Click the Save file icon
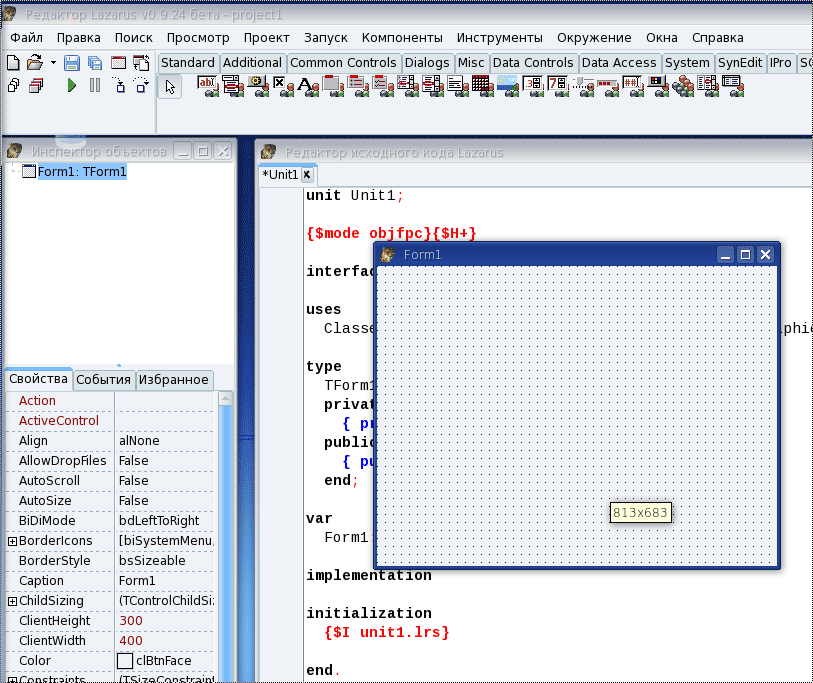Image resolution: width=813 pixels, height=683 pixels. pos(72,63)
